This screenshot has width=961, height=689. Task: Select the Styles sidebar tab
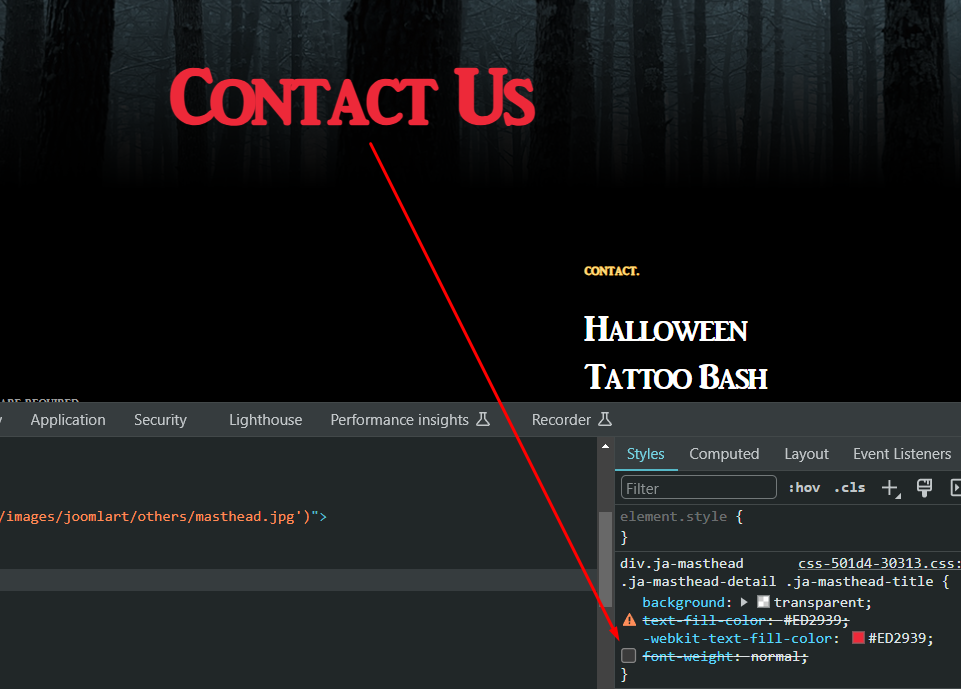point(645,454)
